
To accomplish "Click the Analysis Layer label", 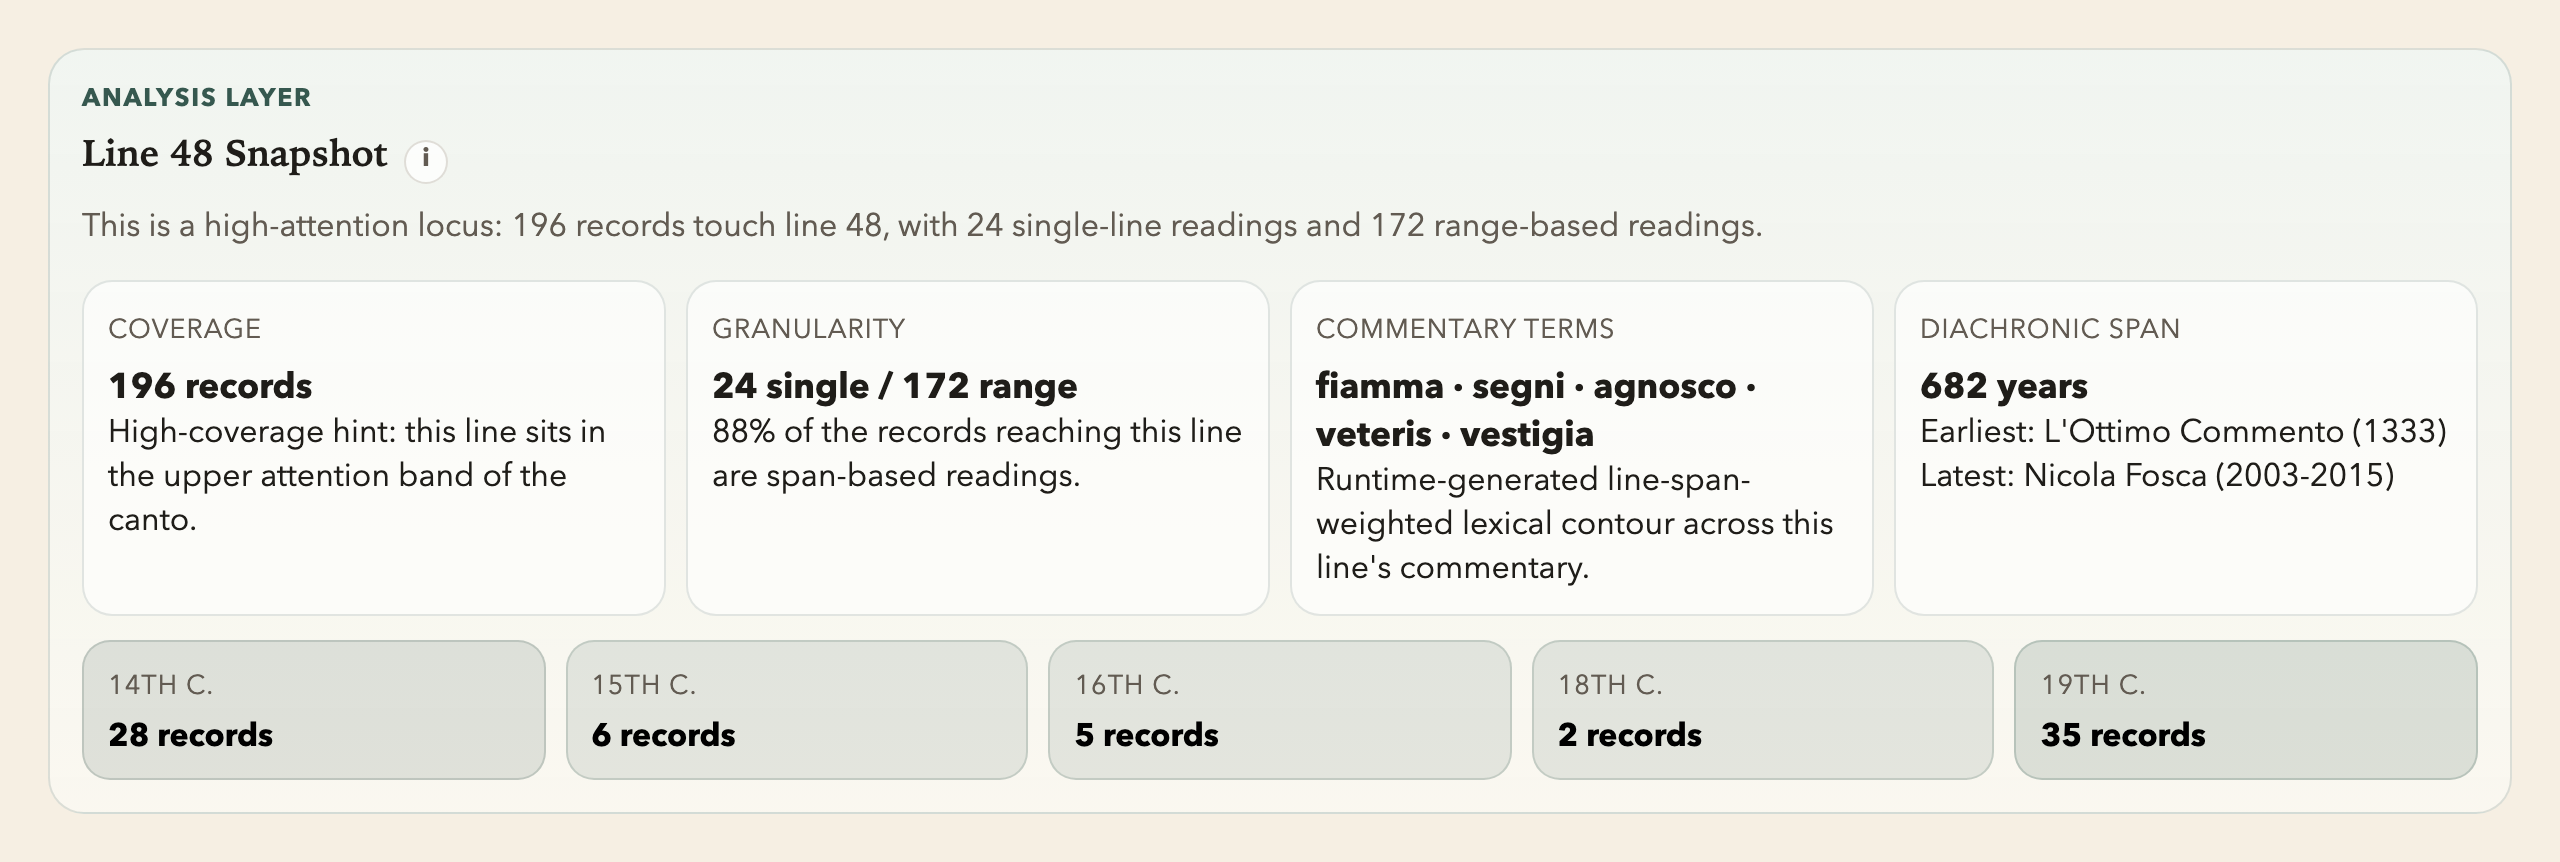I will point(196,98).
